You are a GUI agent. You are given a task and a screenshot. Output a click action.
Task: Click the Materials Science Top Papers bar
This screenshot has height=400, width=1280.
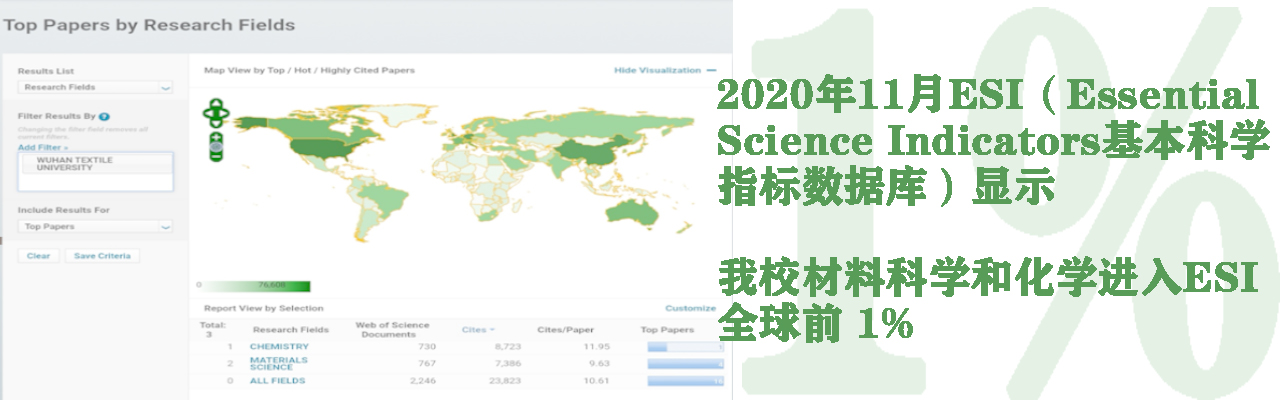click(x=685, y=364)
